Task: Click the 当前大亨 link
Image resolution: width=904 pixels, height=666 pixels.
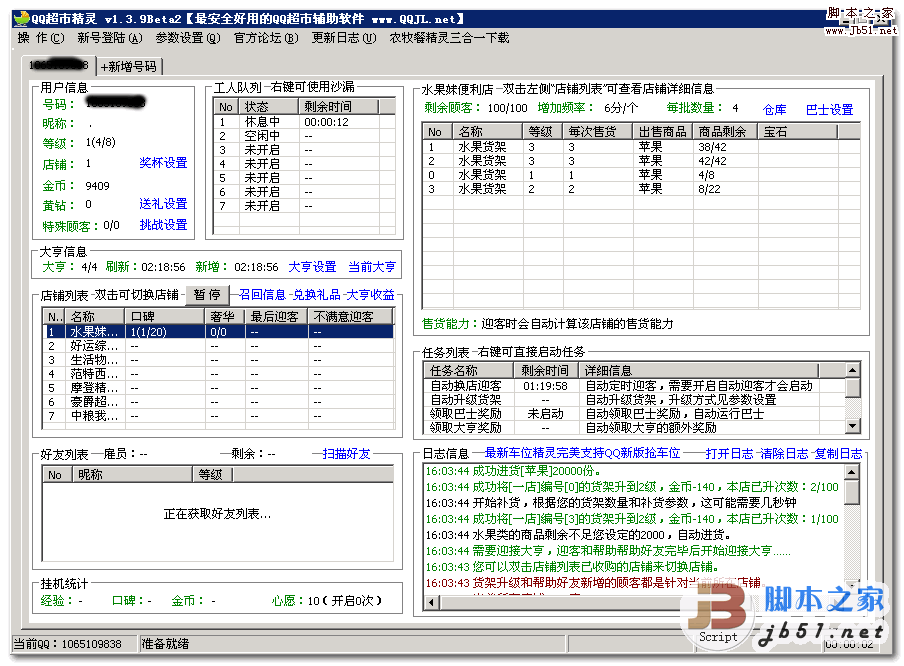Action: coord(372,267)
